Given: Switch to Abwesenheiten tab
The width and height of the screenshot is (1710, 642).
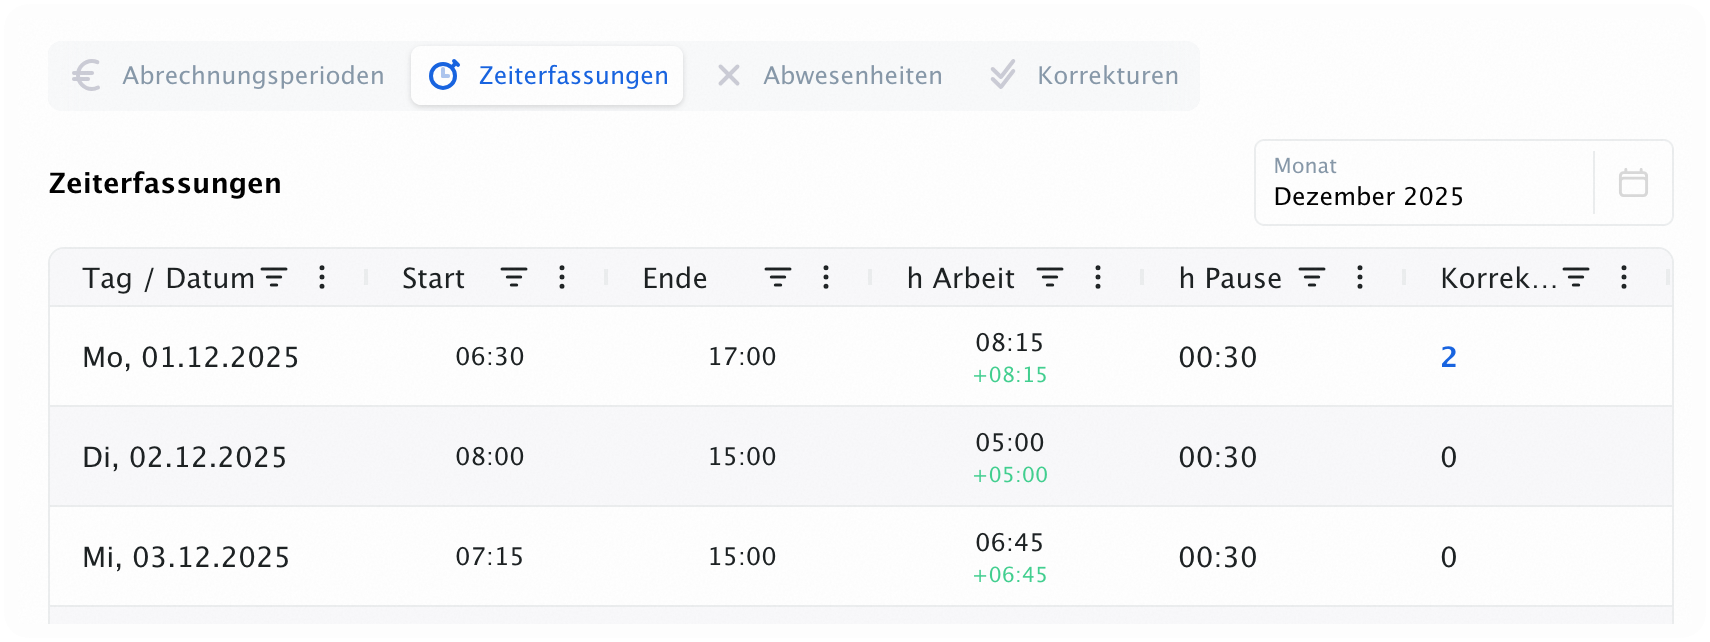Looking at the screenshot, I should coord(830,76).
